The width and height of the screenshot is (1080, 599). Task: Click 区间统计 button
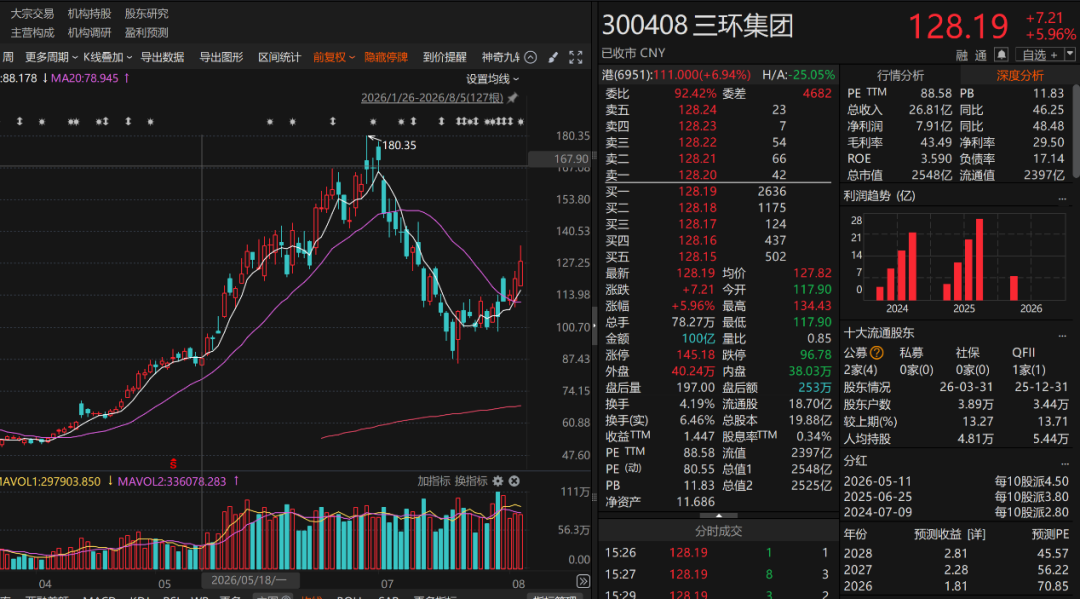coord(280,57)
